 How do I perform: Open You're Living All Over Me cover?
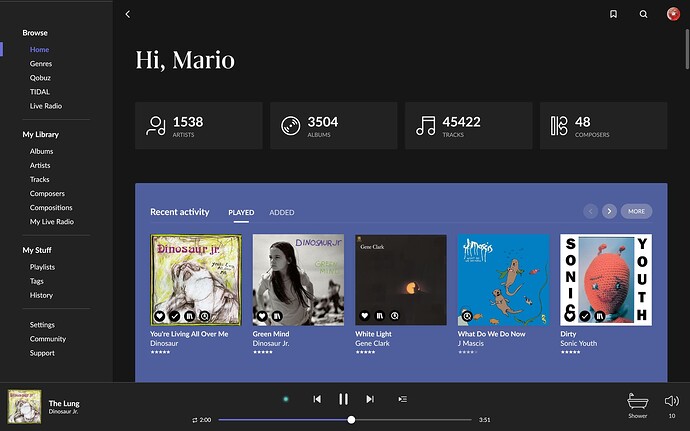pyautogui.click(x=196, y=280)
